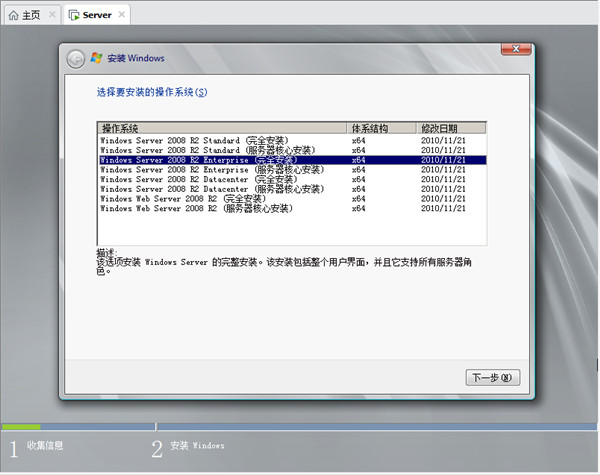Click the Server tab VM icon

[x=74, y=15]
